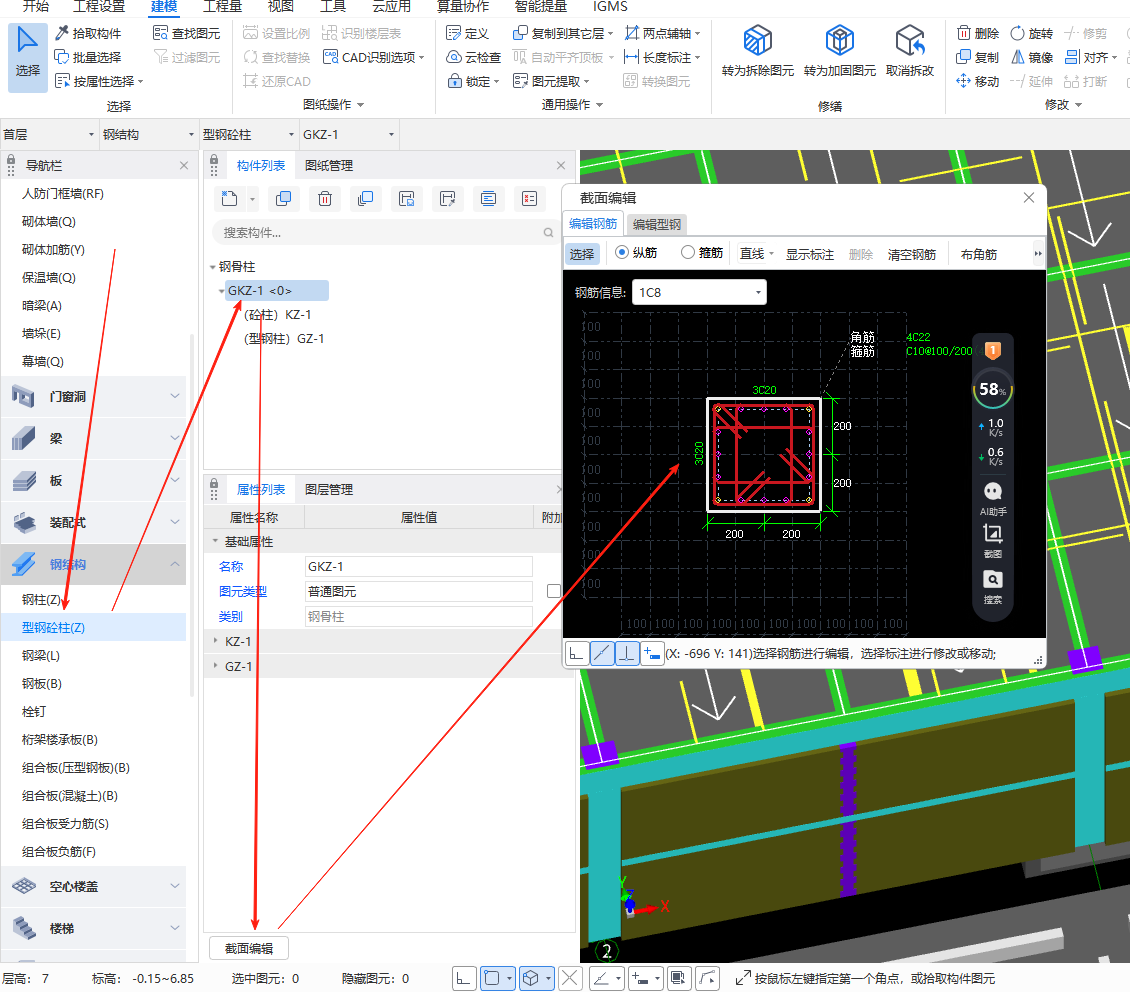Open the 直线 draw option

click(756, 254)
